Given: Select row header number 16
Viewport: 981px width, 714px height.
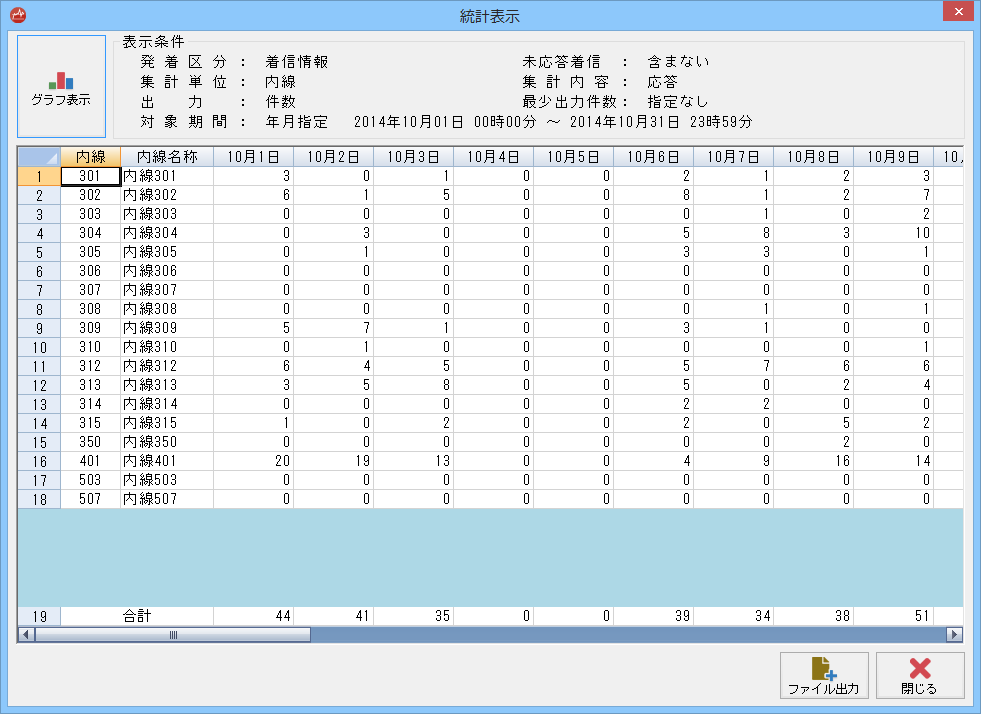Looking at the screenshot, I should (x=39, y=461).
